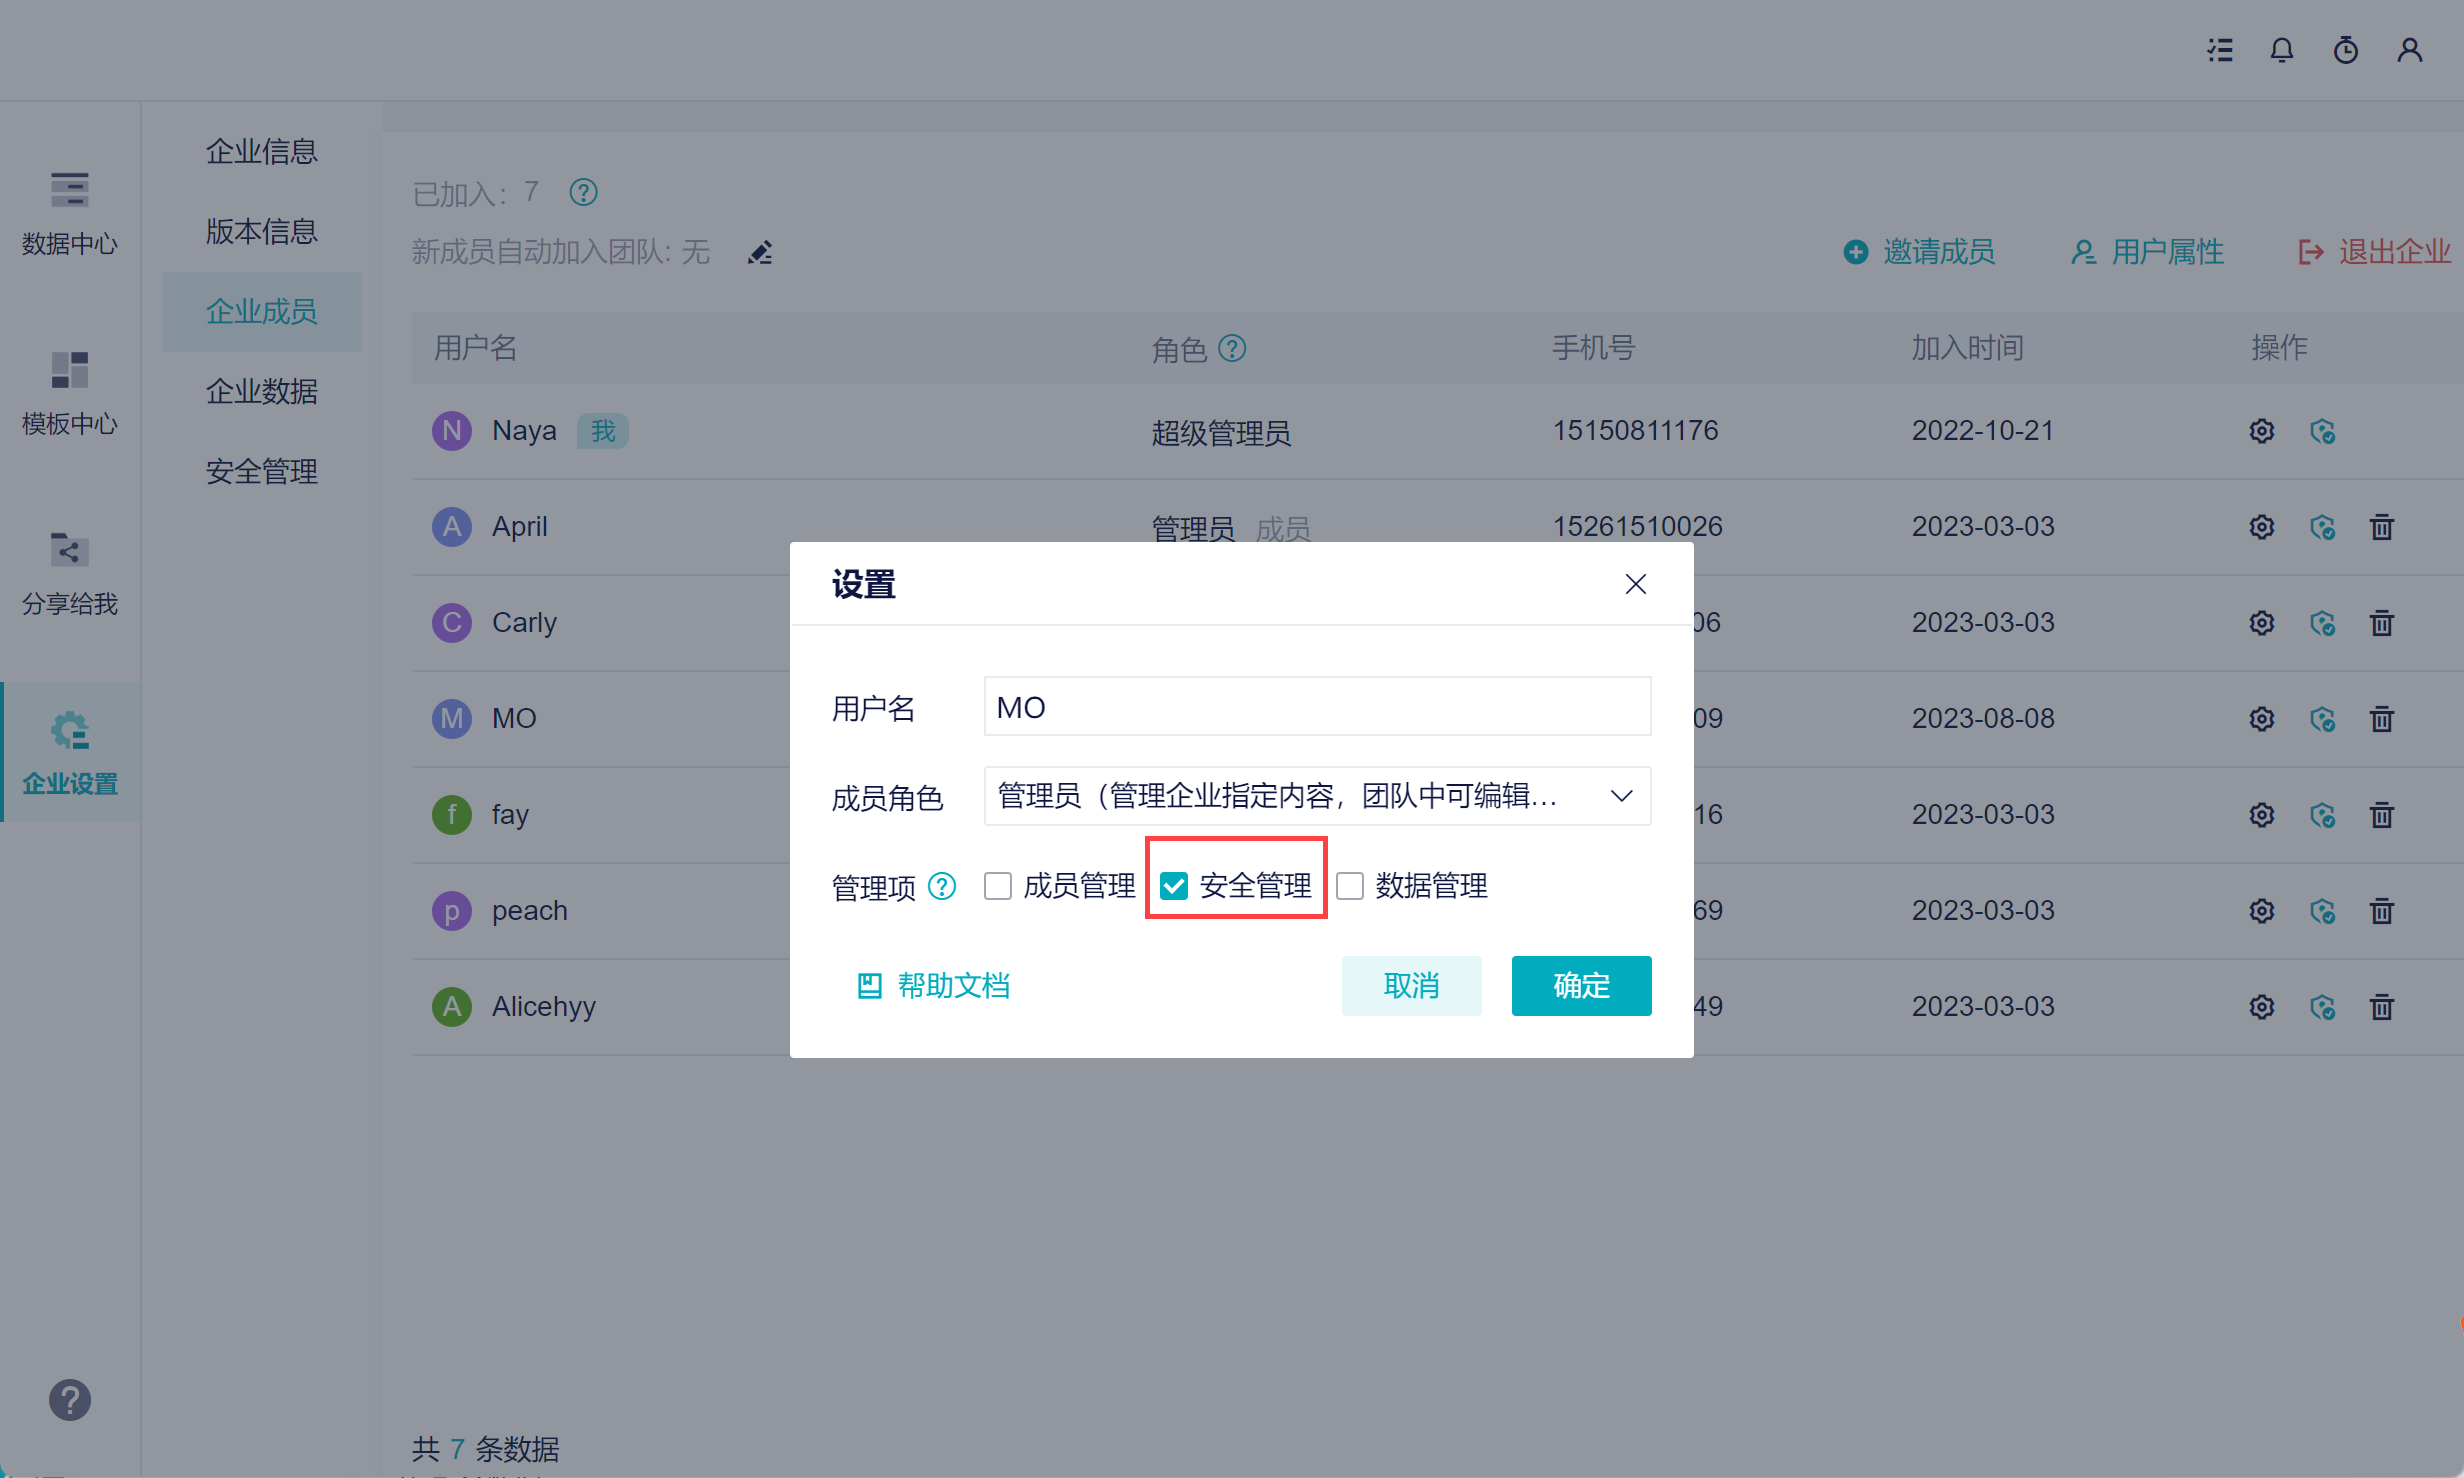Open the notification bell icon

(2281, 50)
